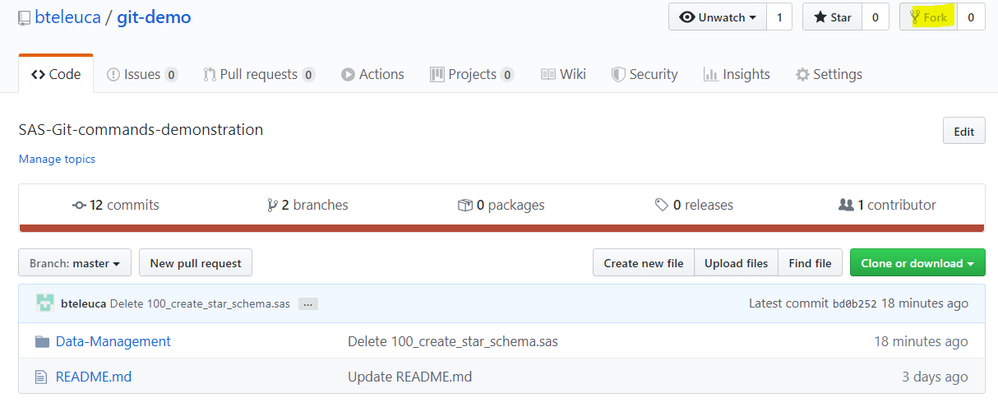The height and width of the screenshot is (403, 998).
Task: Open latest commit hash bd0b252
Action: (854, 304)
